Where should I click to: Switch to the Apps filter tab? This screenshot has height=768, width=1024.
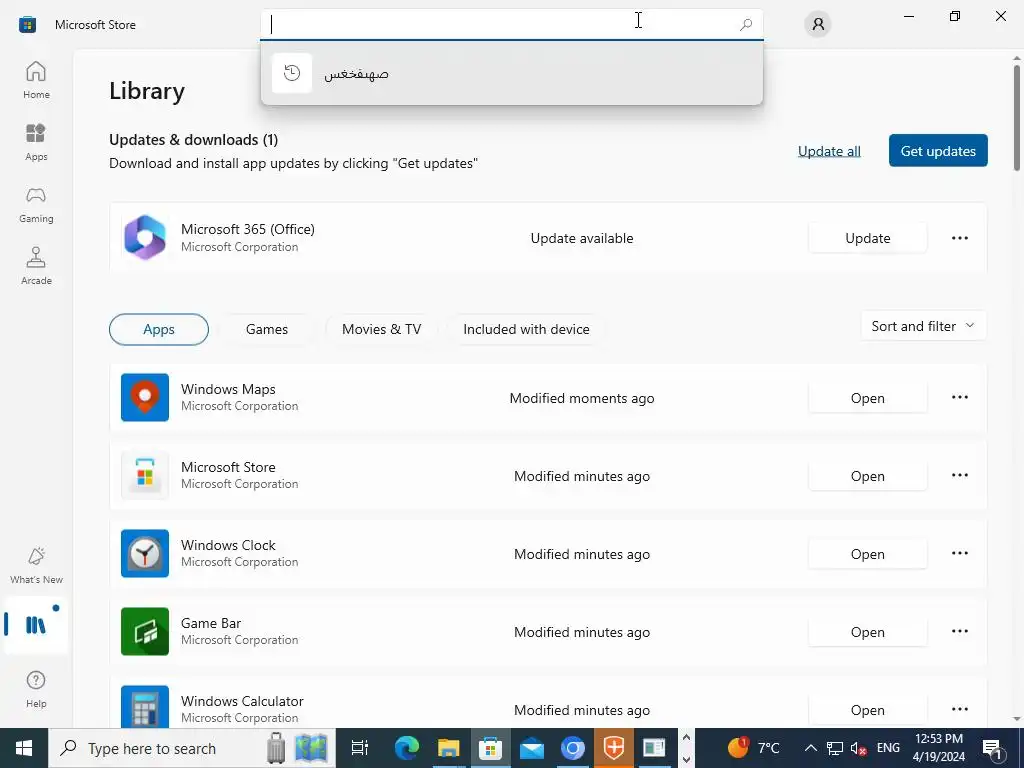tap(159, 329)
